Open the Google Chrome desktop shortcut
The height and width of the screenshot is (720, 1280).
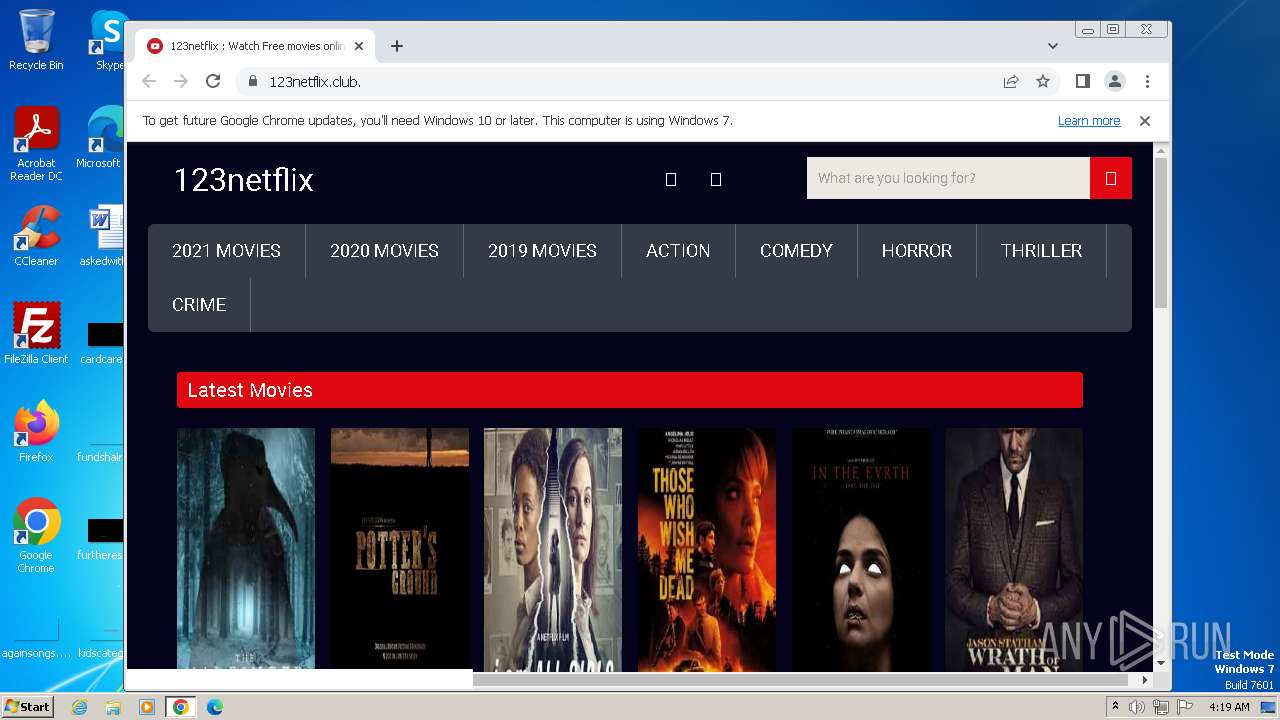click(36, 536)
